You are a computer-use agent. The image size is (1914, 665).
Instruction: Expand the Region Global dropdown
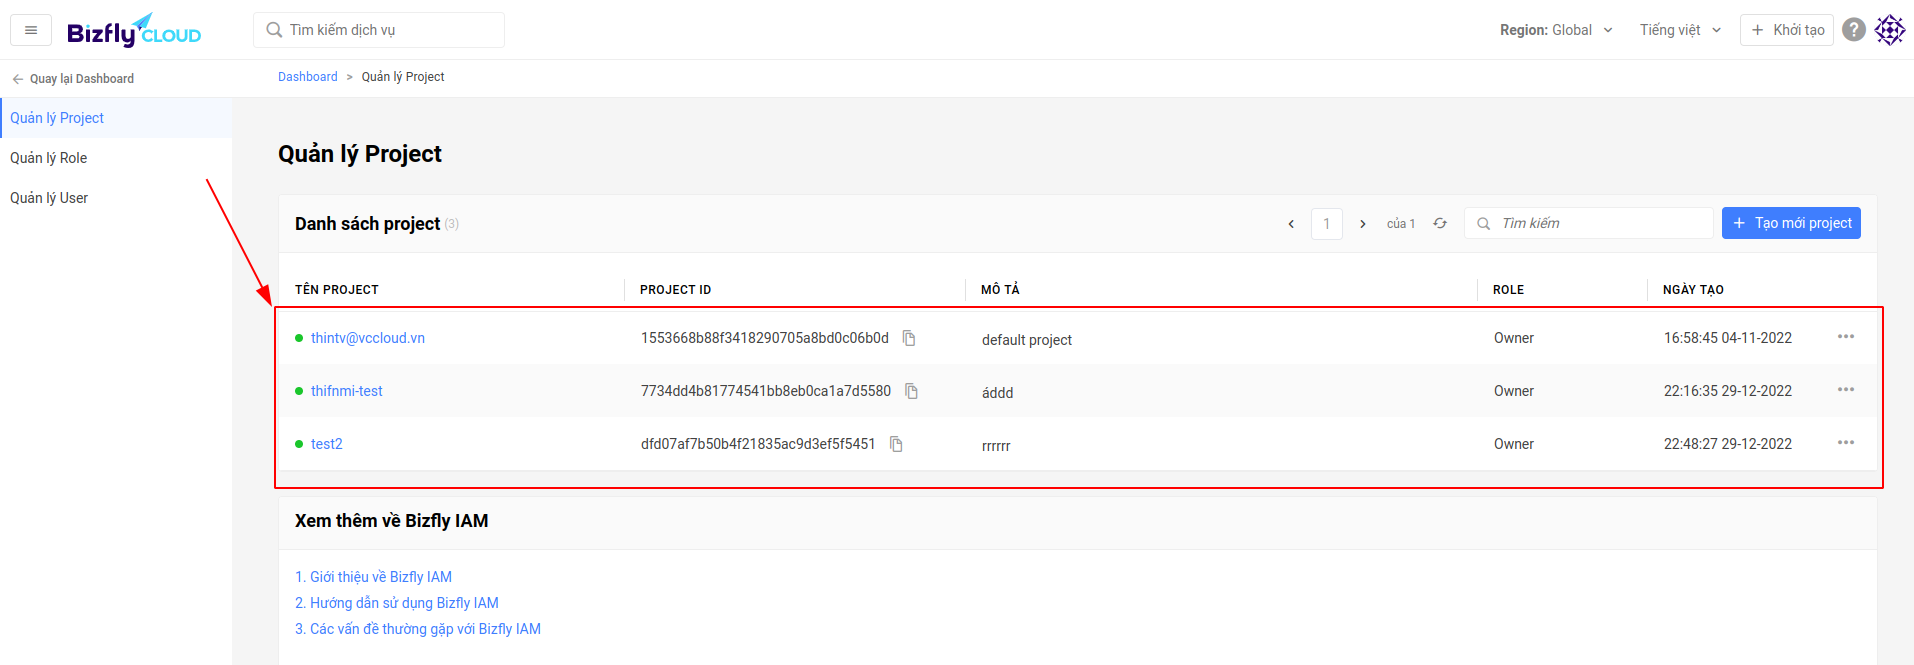pyautogui.click(x=1556, y=30)
